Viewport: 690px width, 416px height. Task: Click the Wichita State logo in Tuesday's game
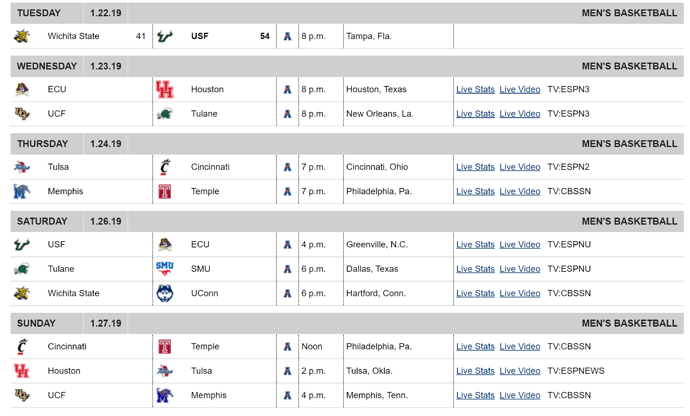point(22,36)
